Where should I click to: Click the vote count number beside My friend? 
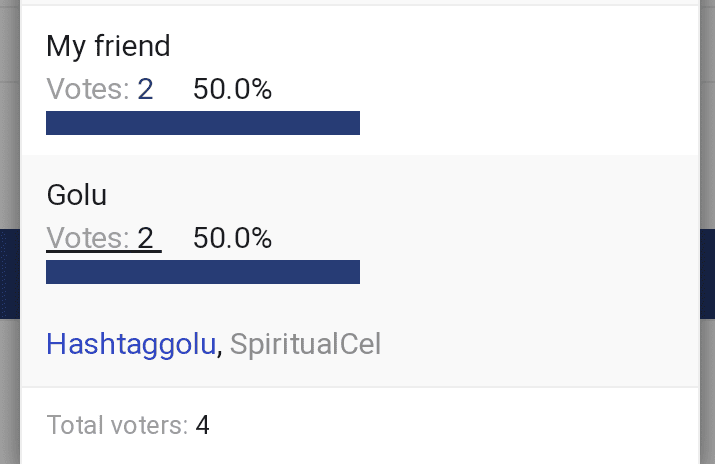click(145, 90)
